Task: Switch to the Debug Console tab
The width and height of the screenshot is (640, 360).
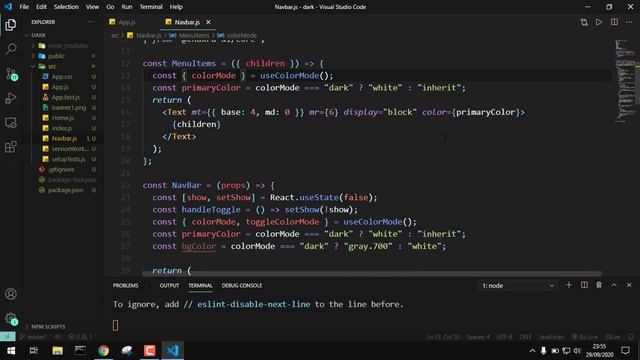Action: point(242,285)
